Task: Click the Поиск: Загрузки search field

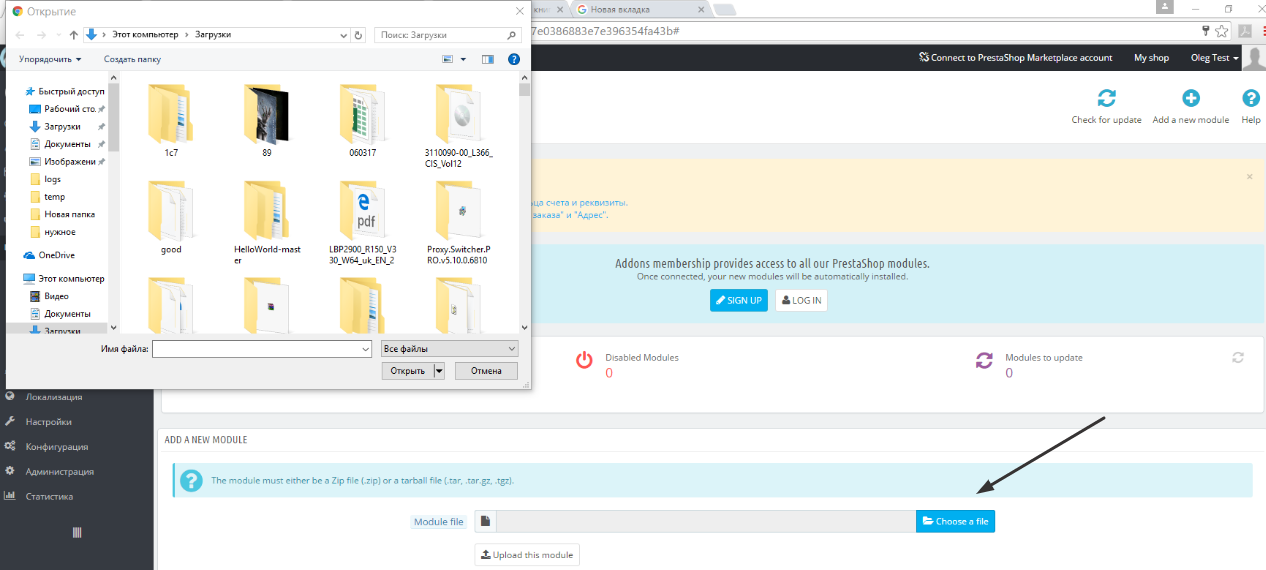Action: [x=448, y=34]
